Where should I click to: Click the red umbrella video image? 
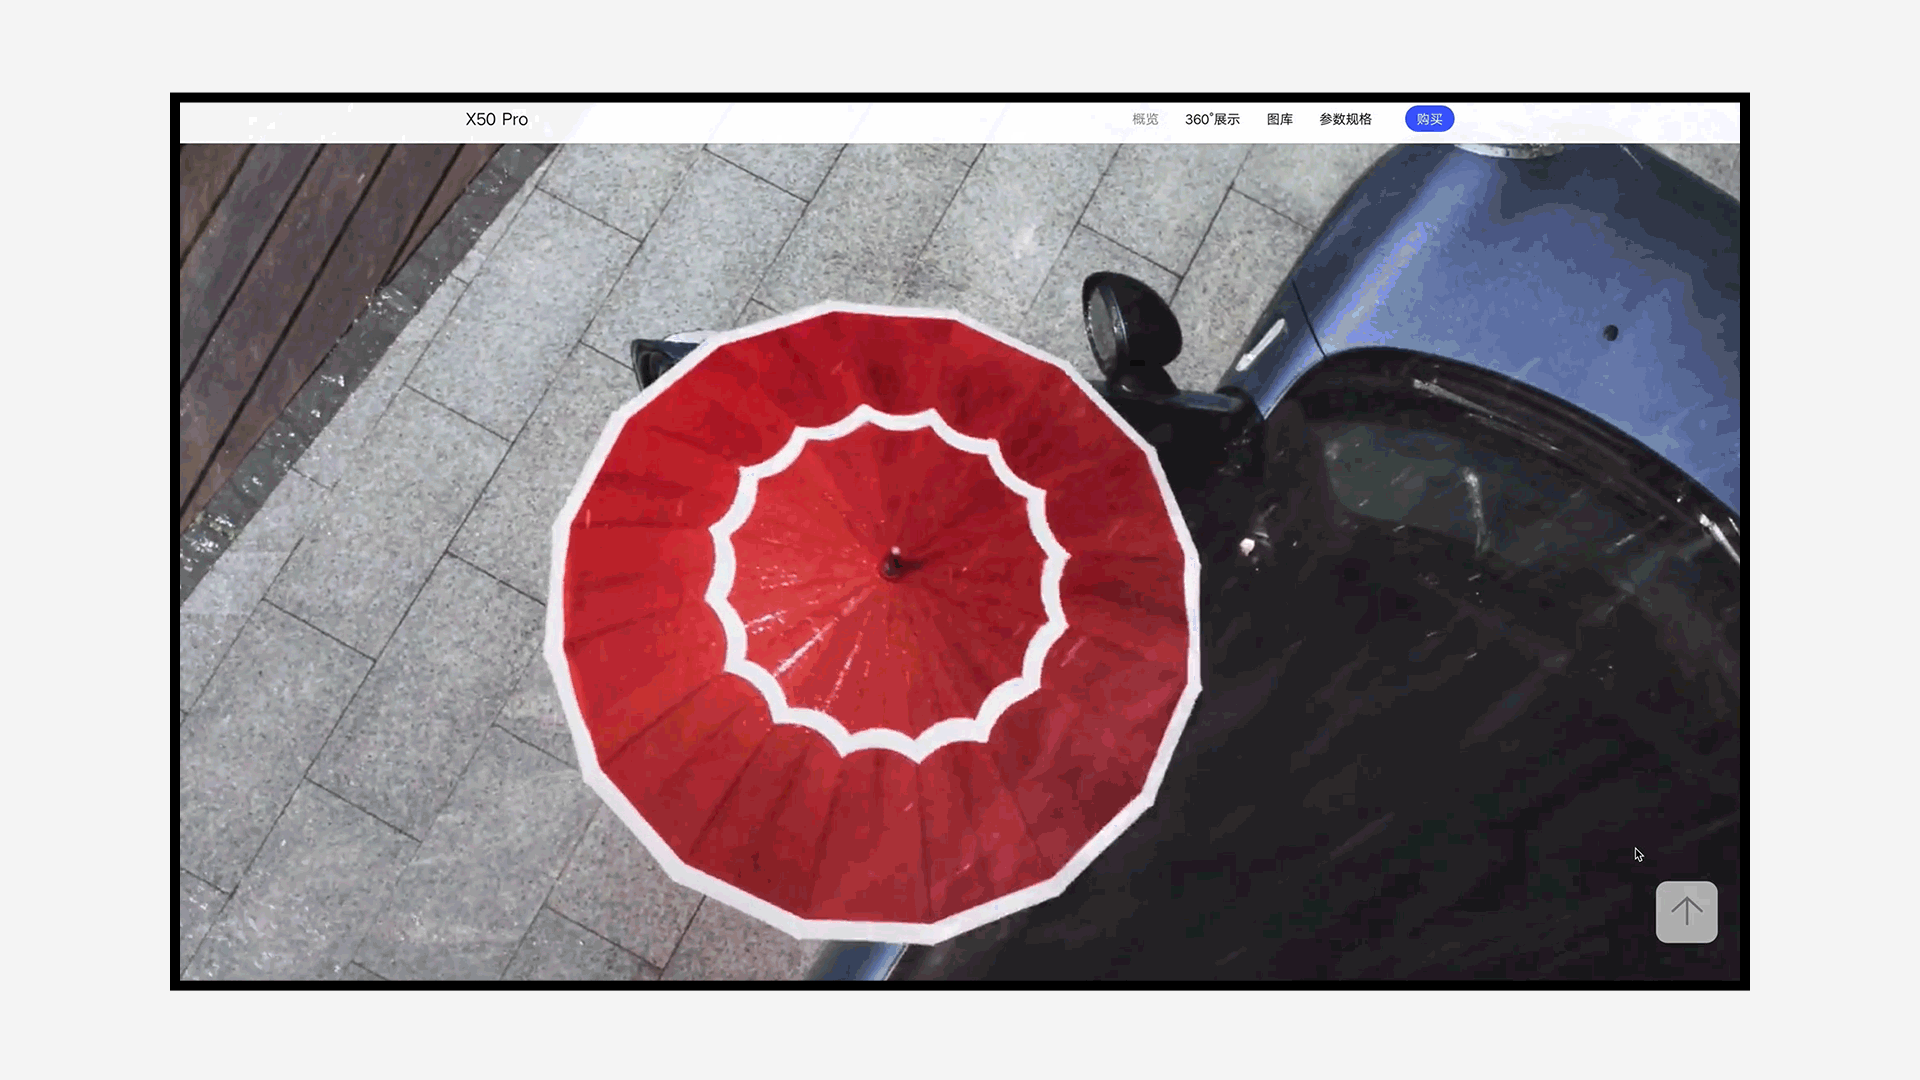(x=960, y=561)
